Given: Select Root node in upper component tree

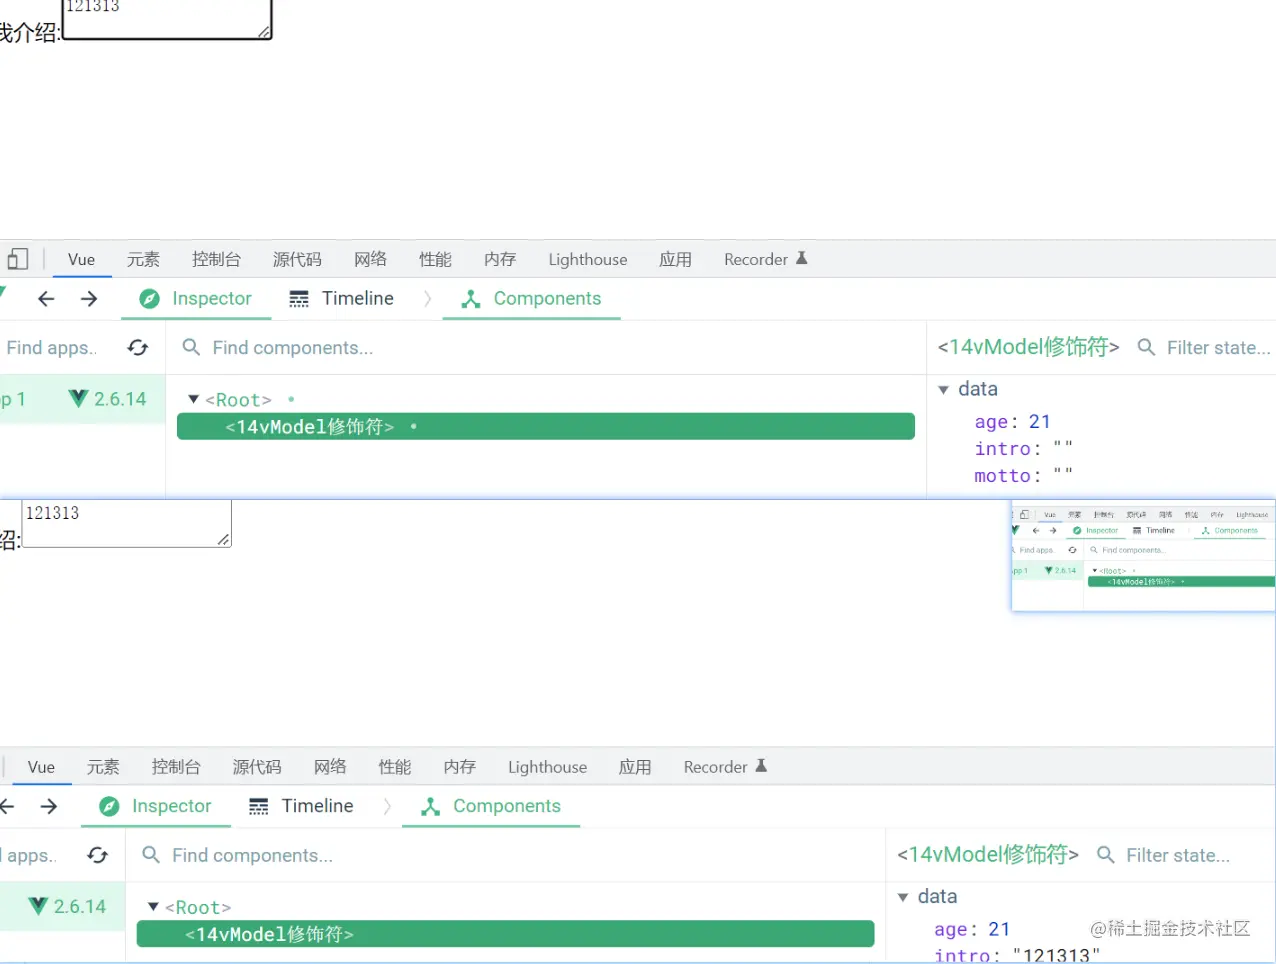Looking at the screenshot, I should tap(238, 400).
